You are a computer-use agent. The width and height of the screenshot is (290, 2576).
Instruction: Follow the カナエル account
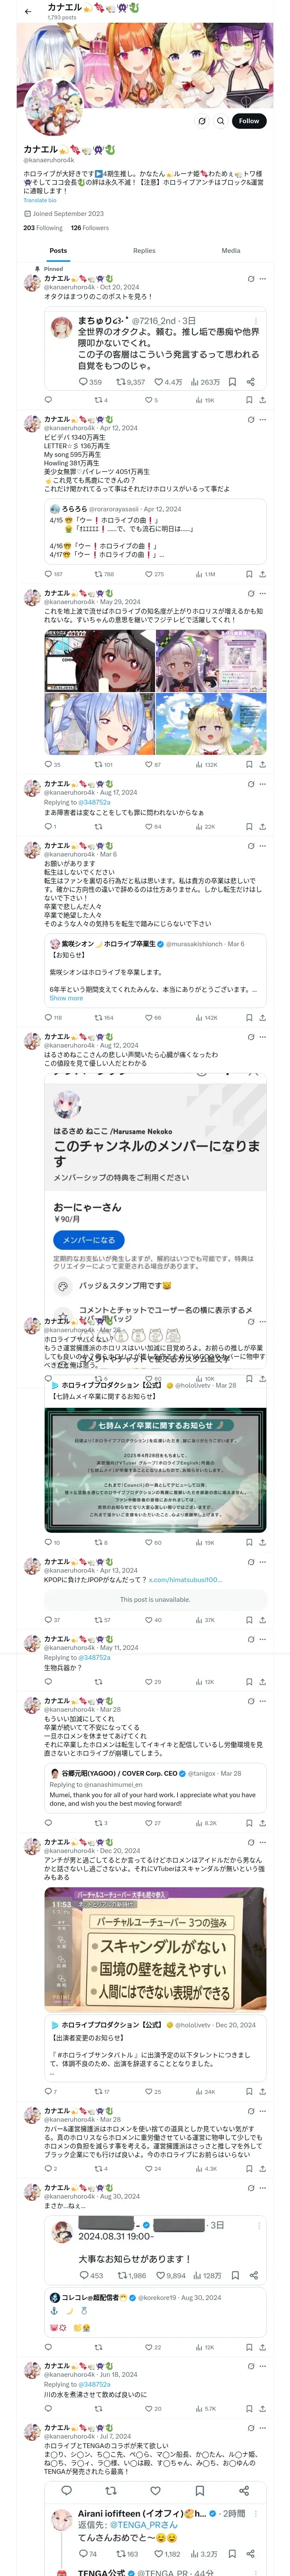tap(249, 121)
